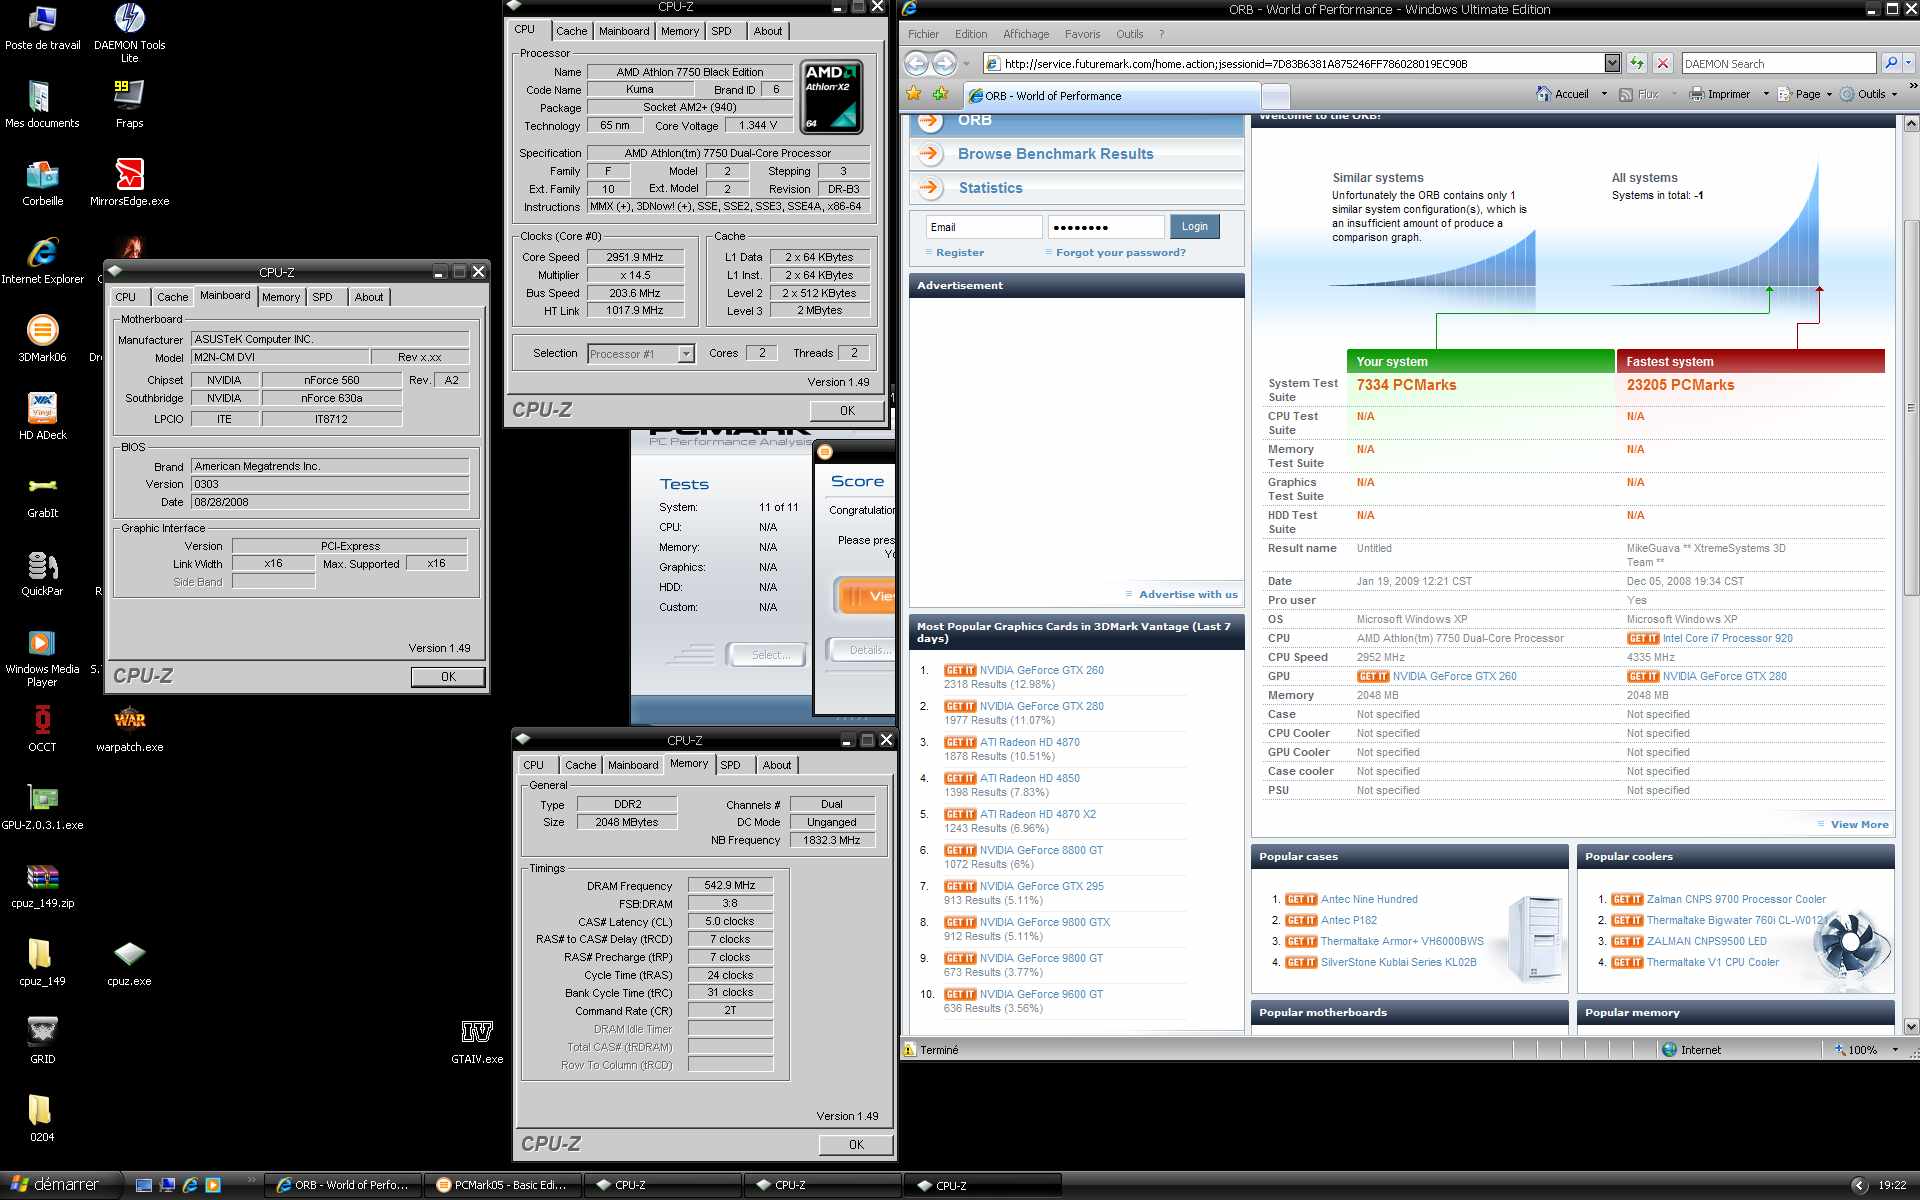Launch 3DMark06 desktop icon
The height and width of the screenshot is (1200, 1920).
42,339
